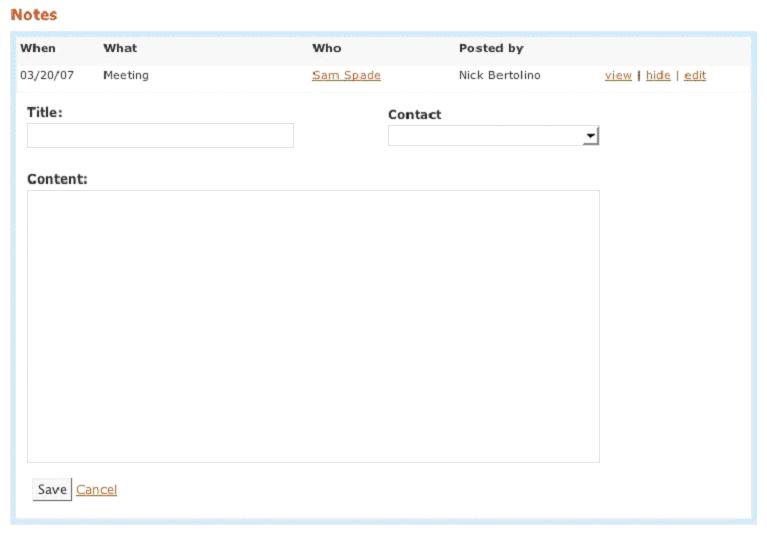Expand the Contact dropdown list

pos(591,136)
